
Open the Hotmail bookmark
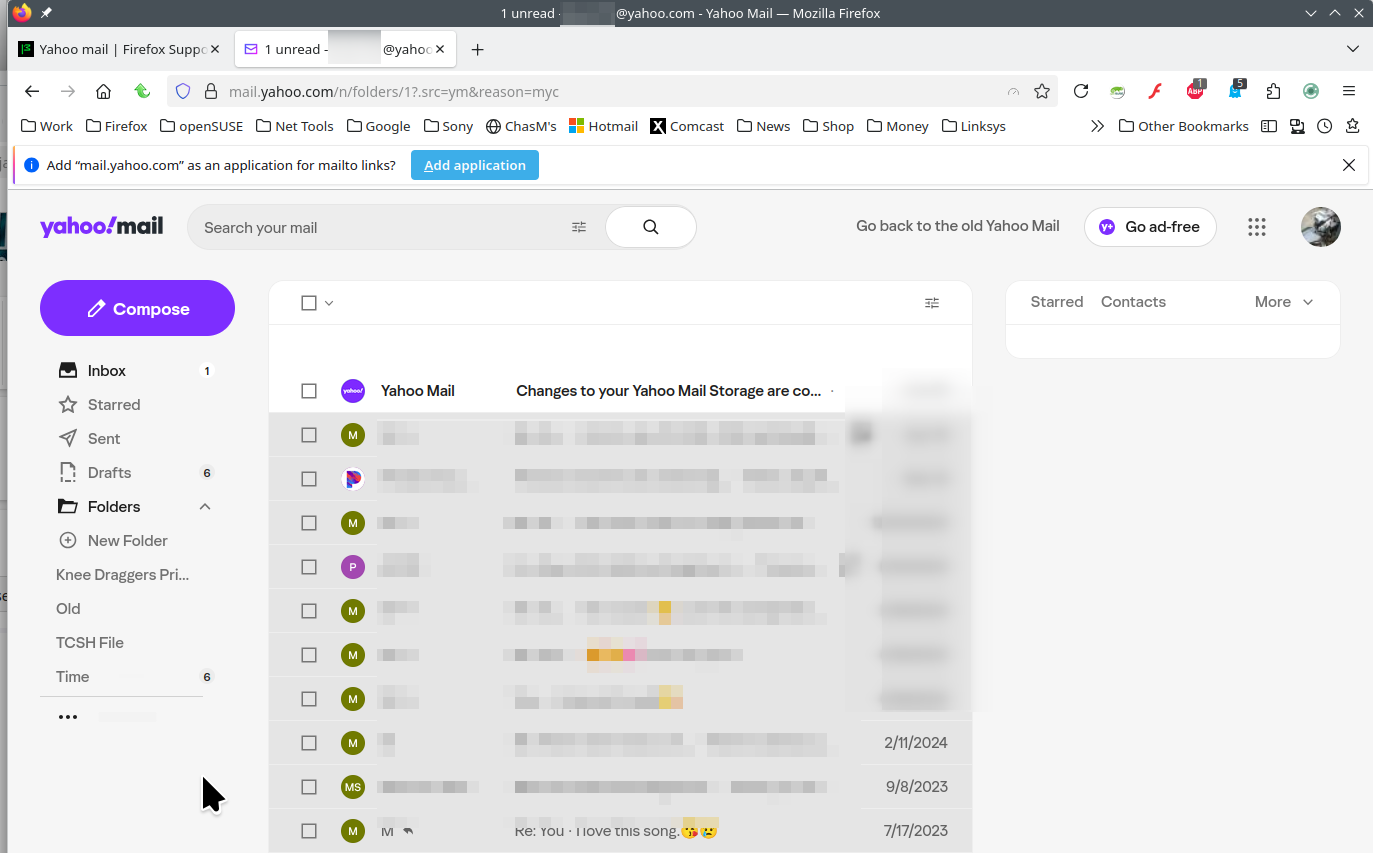point(603,126)
